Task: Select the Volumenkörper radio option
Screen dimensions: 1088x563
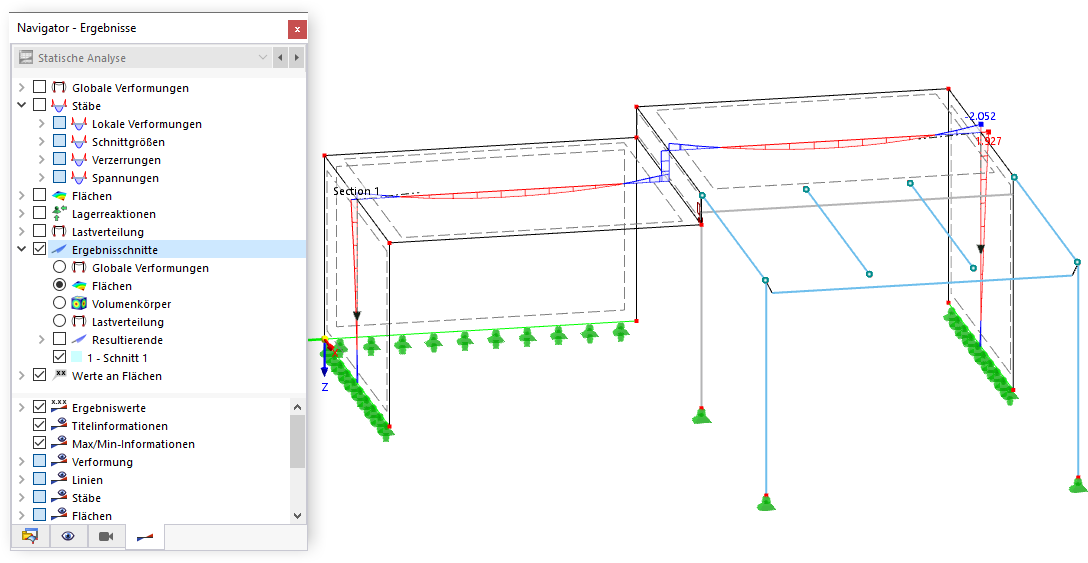Action: (x=60, y=303)
